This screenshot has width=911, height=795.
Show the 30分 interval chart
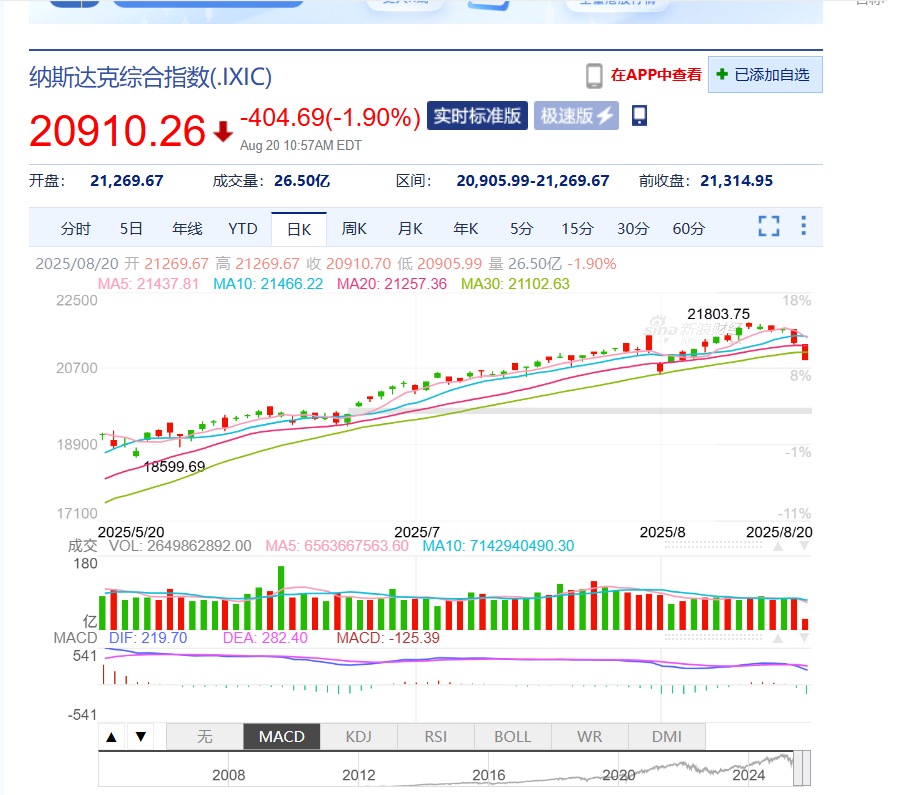pyautogui.click(x=633, y=228)
